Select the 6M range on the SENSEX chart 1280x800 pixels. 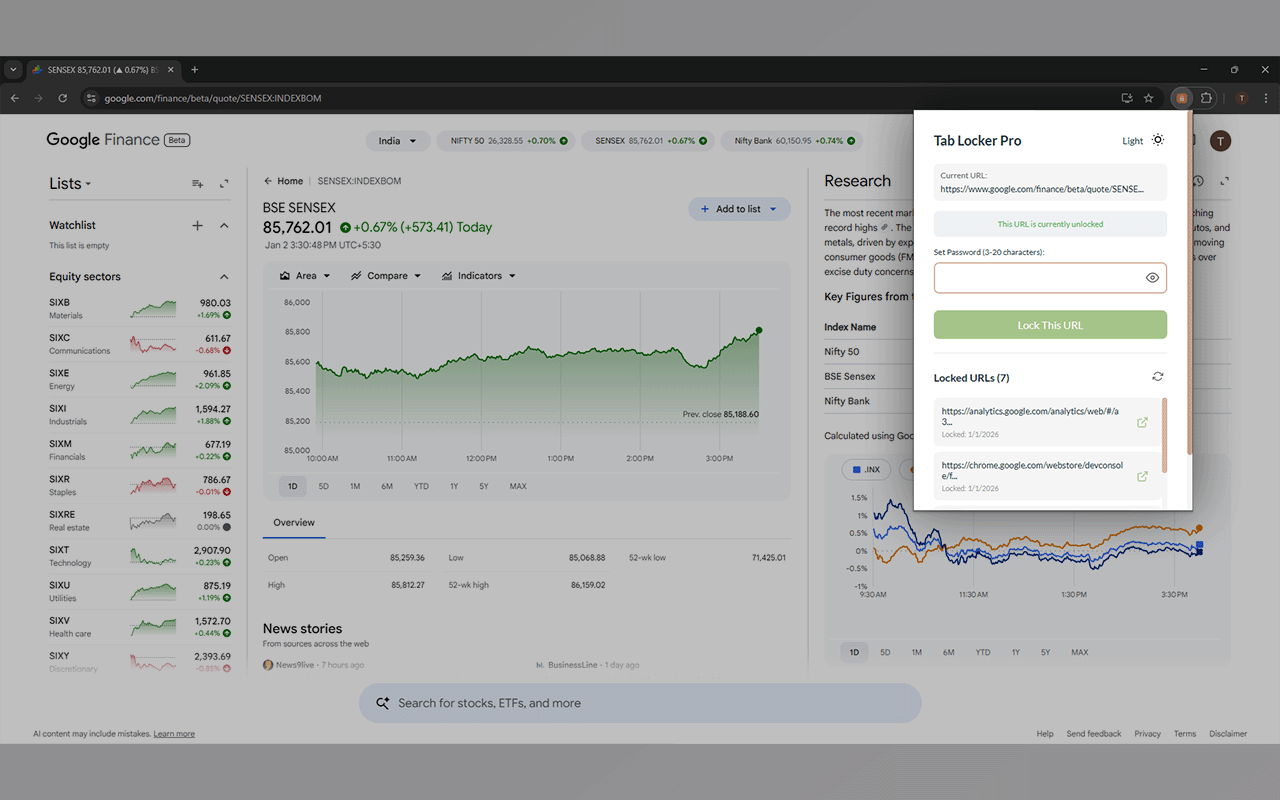pyautogui.click(x=387, y=487)
